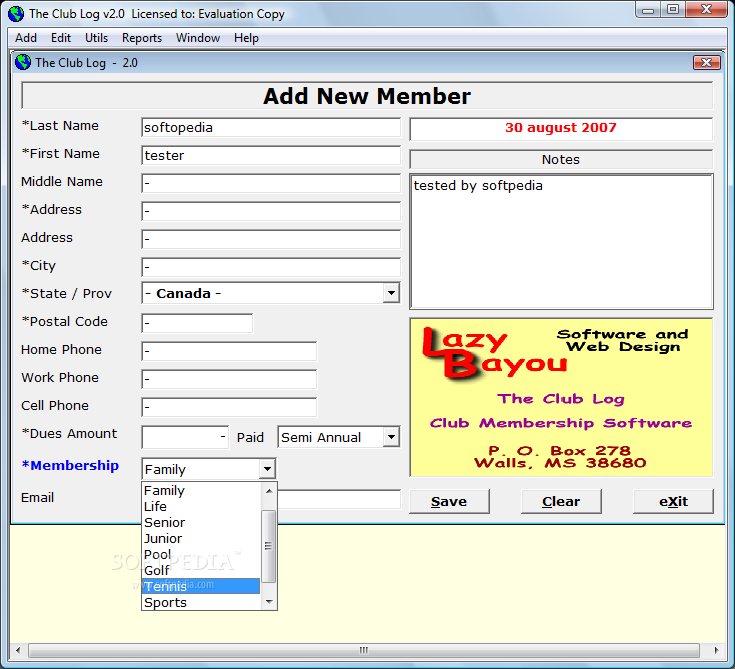This screenshot has width=735, height=669.
Task: Click the Work Phone field
Action: 229,379
